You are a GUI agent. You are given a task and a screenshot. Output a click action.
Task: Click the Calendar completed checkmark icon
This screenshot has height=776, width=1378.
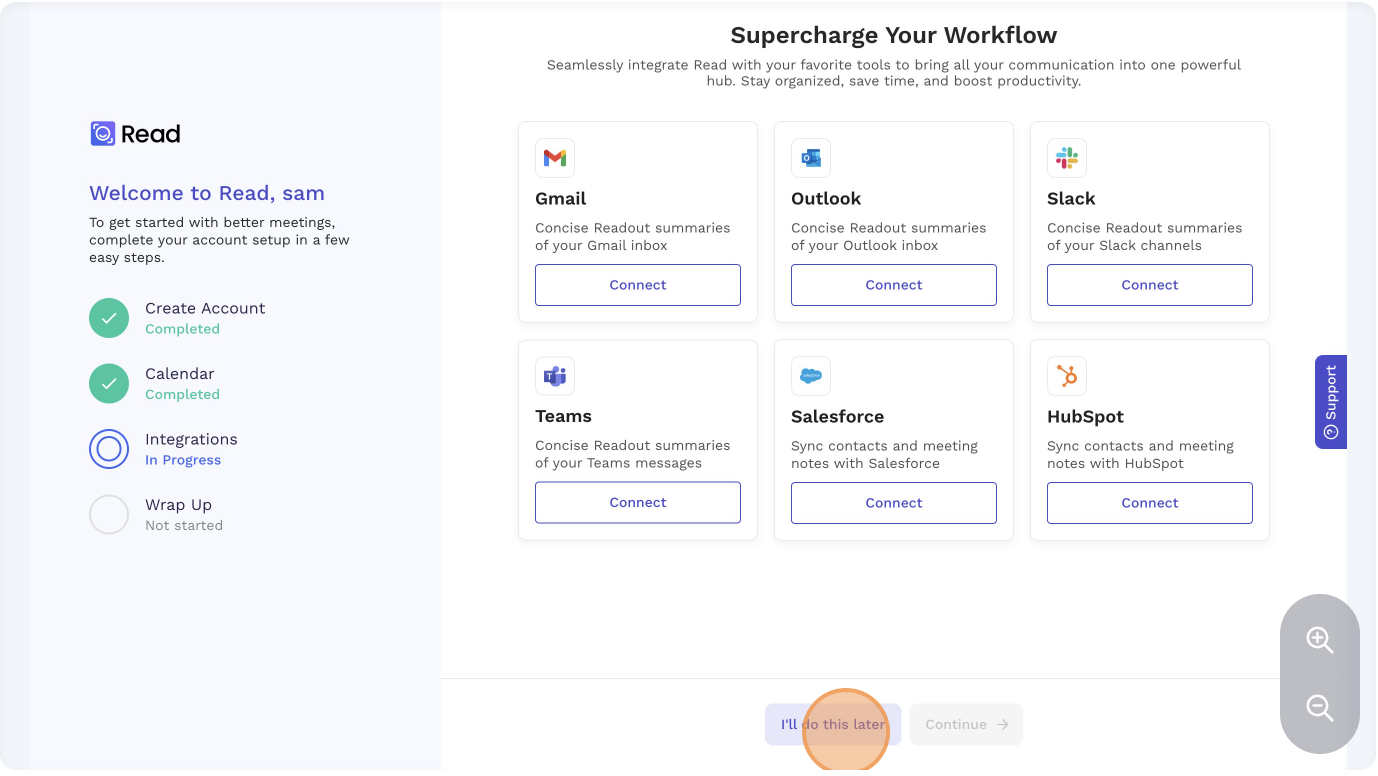(109, 384)
